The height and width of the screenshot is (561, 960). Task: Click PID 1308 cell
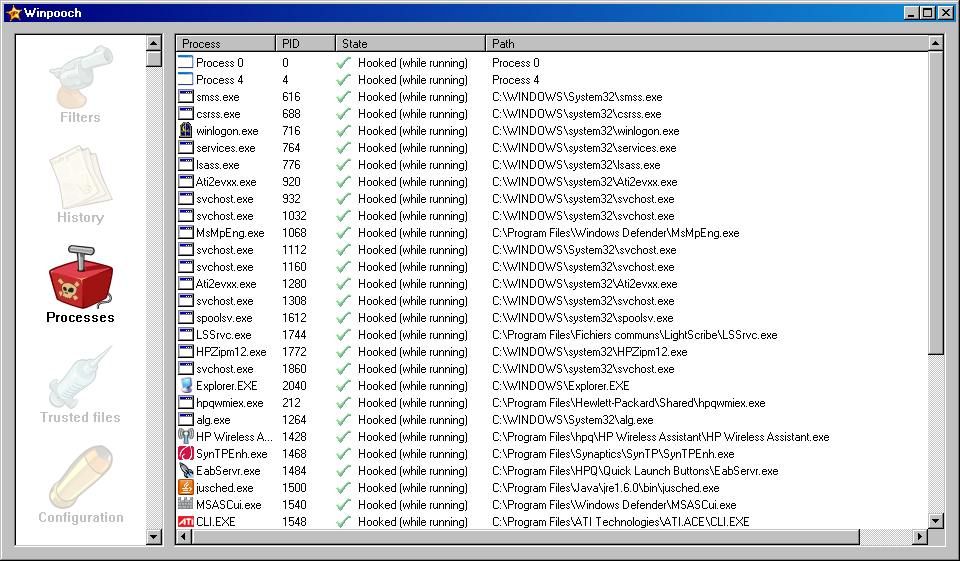(294, 301)
